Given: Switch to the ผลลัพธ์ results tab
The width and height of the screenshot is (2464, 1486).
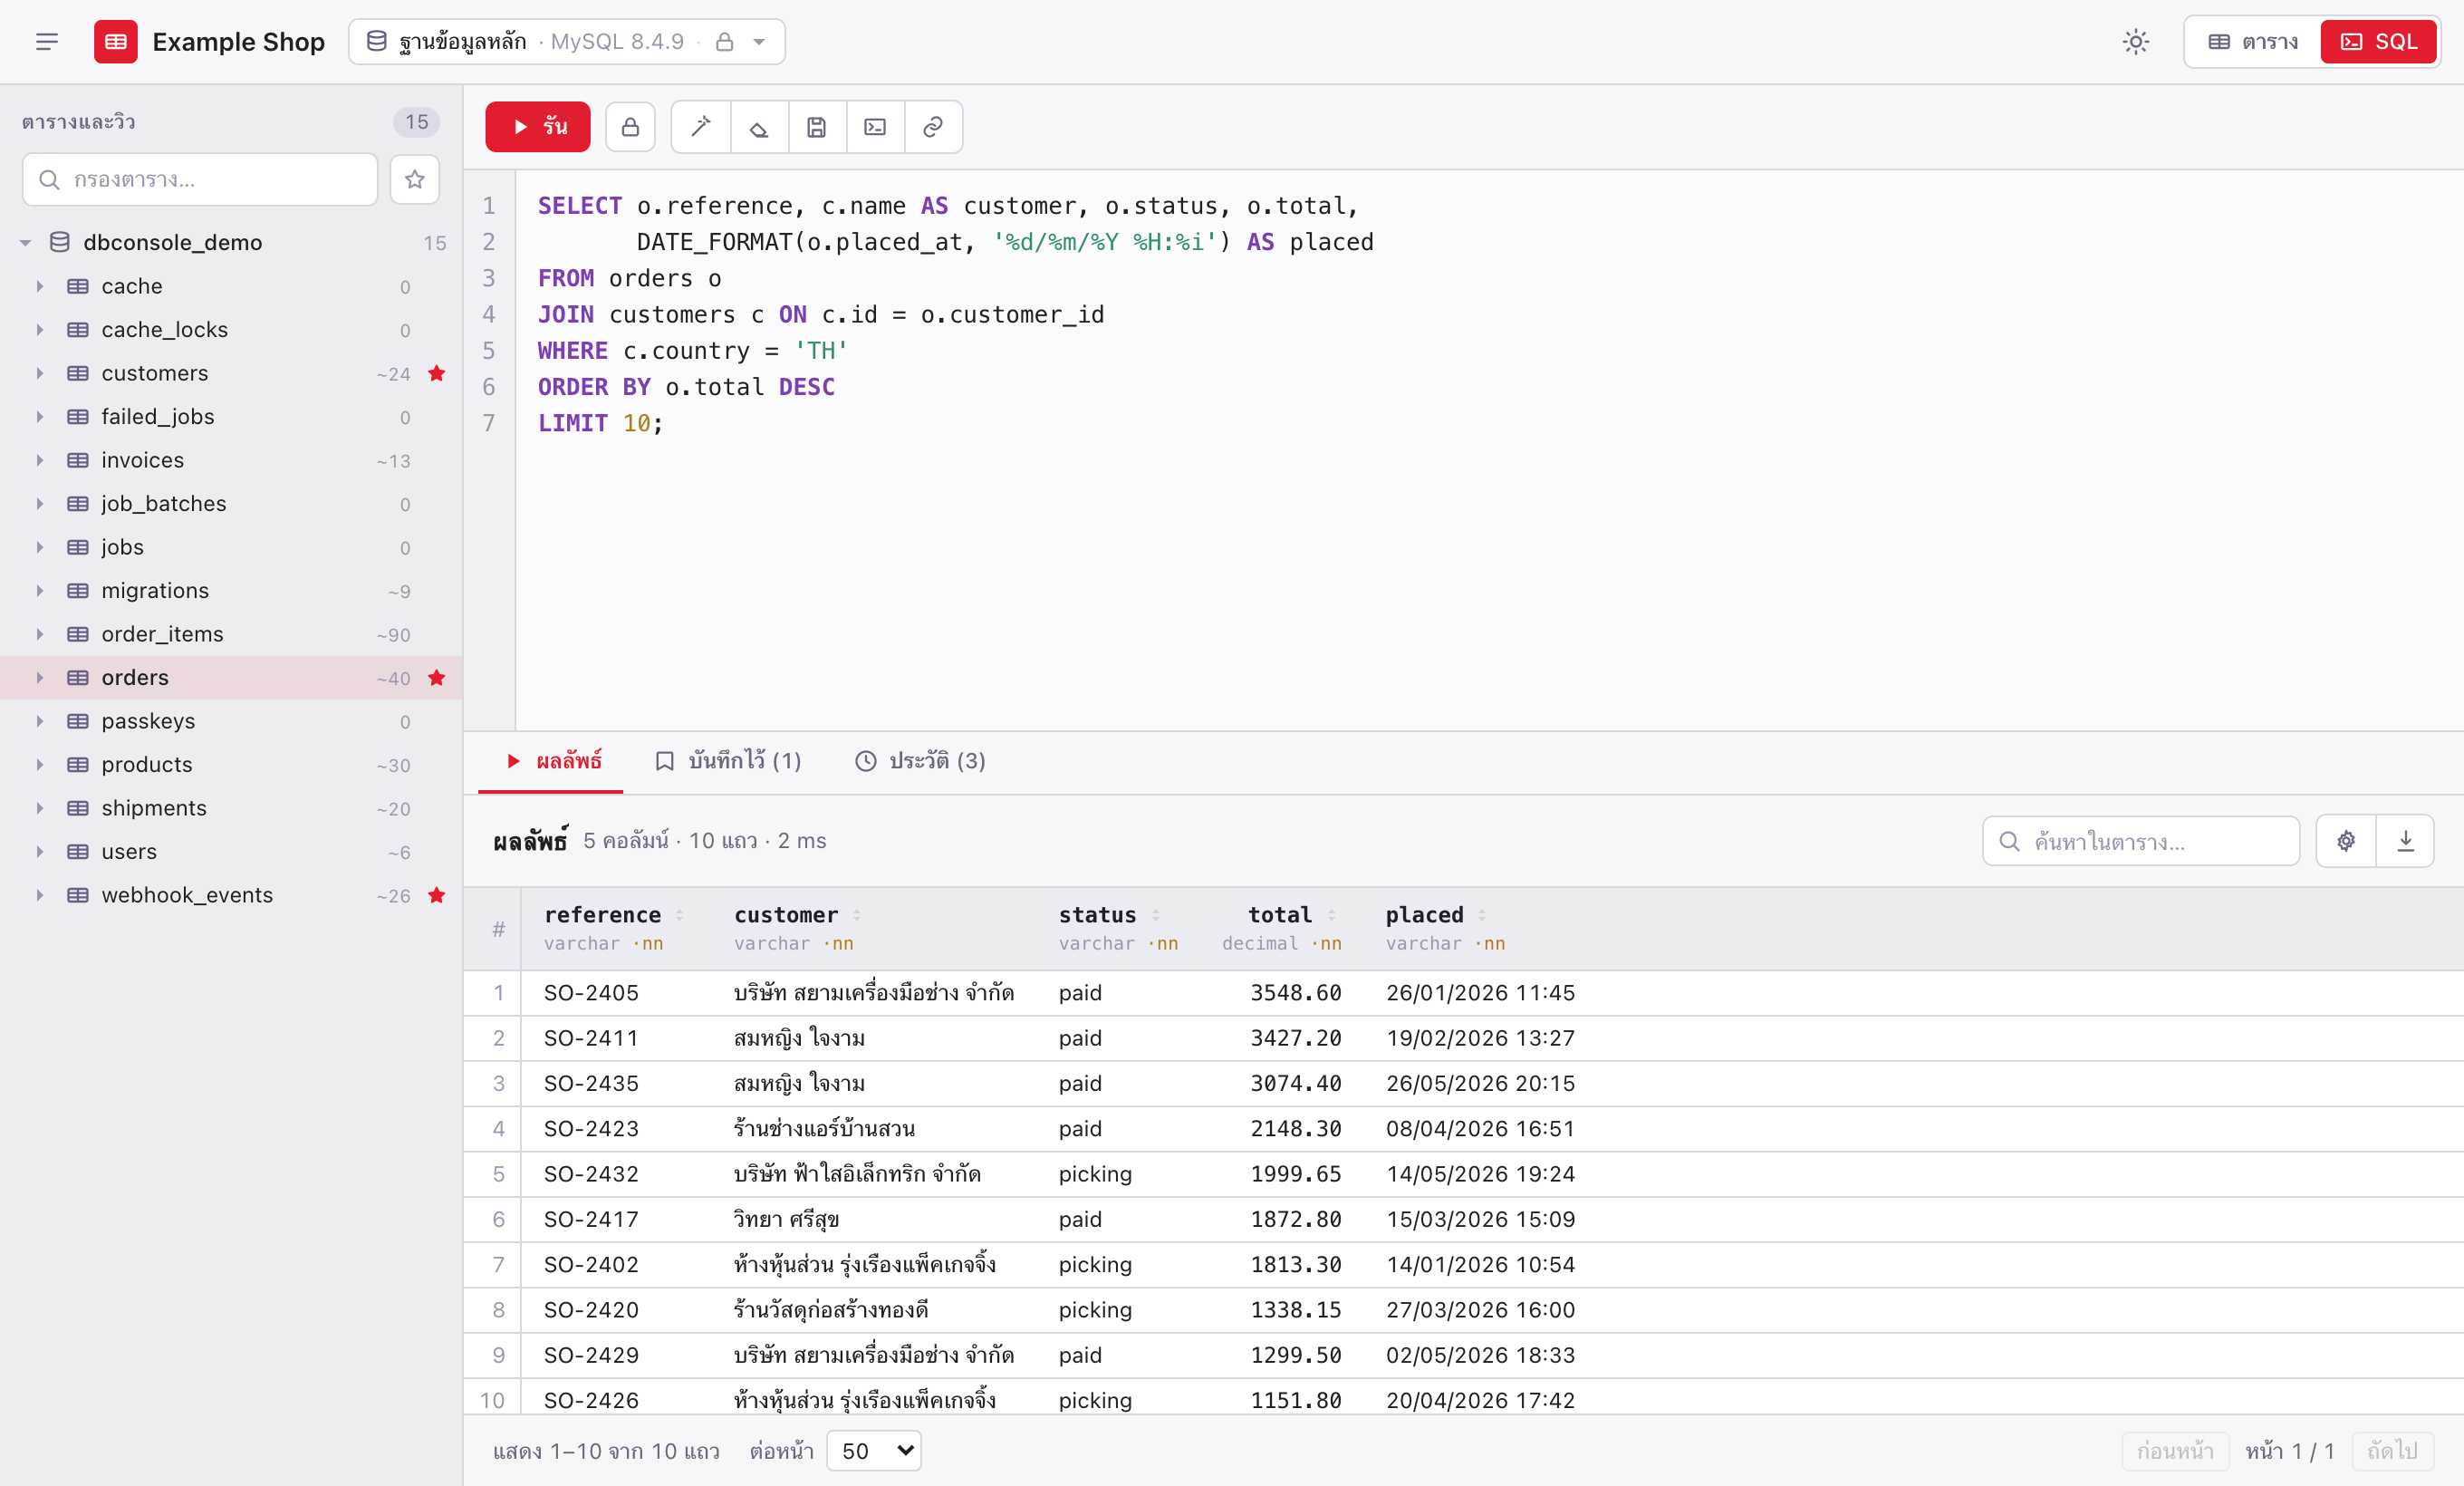Looking at the screenshot, I should 551,761.
